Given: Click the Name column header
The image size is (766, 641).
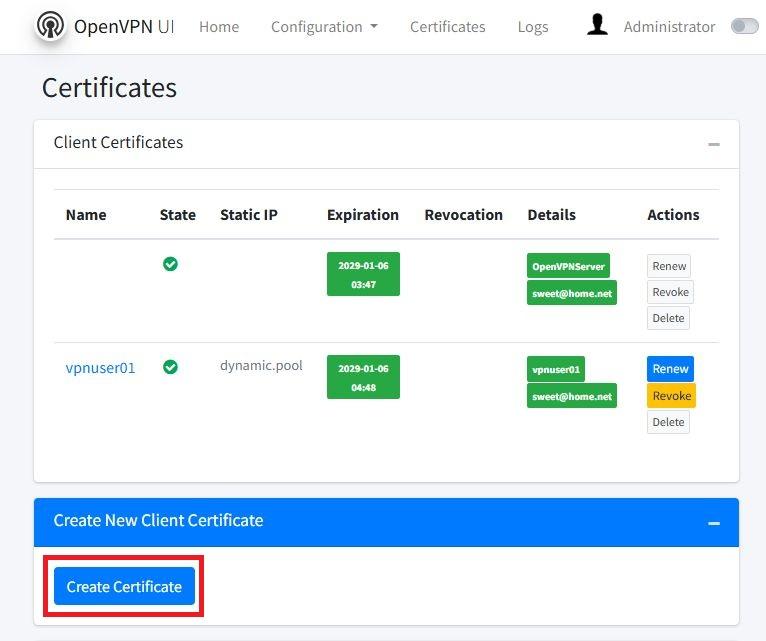Looking at the screenshot, I should [x=86, y=215].
